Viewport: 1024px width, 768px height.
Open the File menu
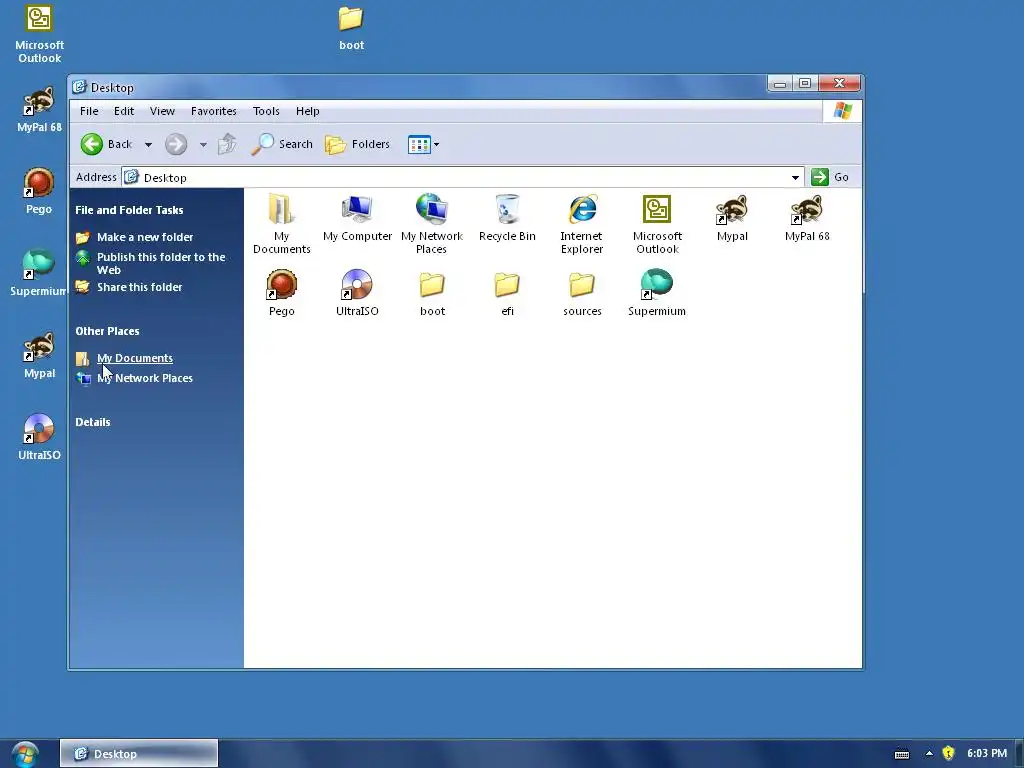[x=89, y=111]
